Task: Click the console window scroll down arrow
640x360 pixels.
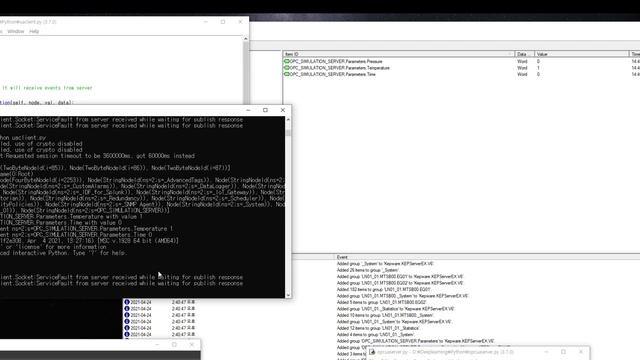Action: [288, 295]
